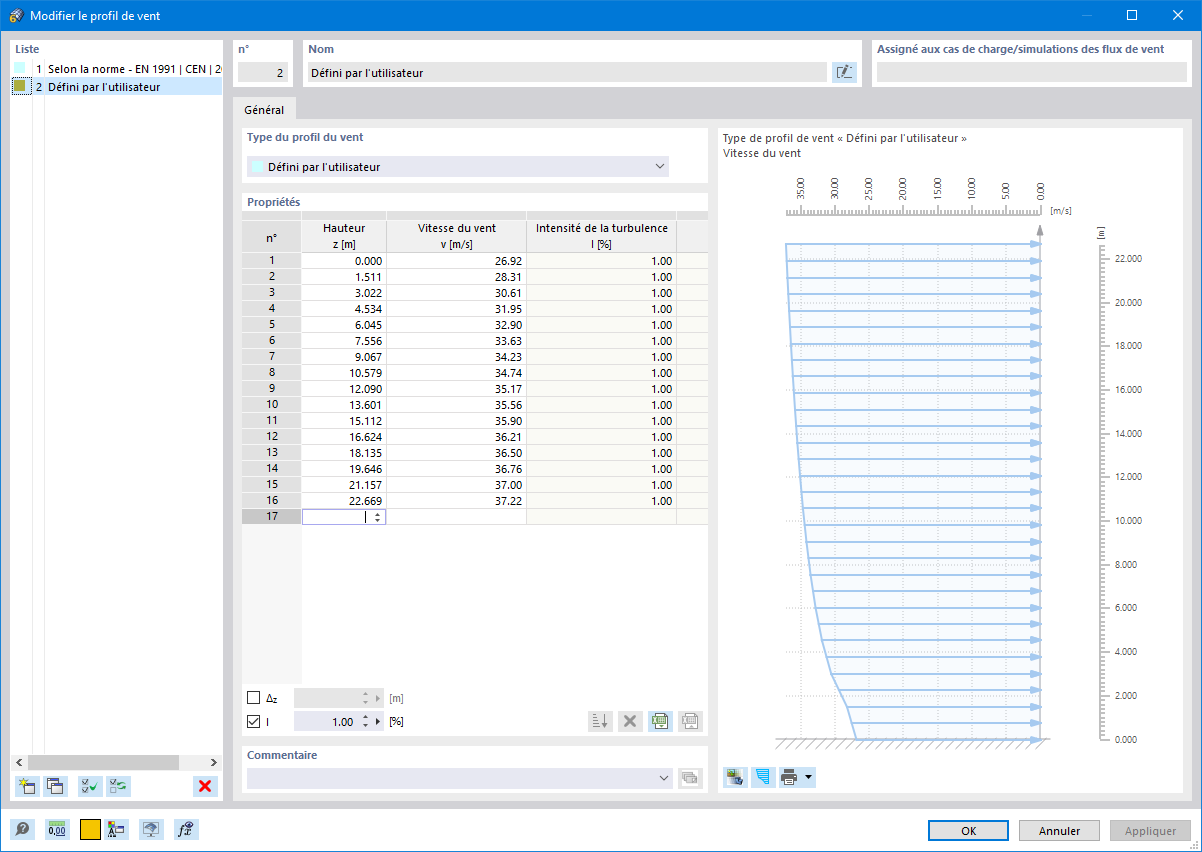Click the monitor view icon in bottom toolbar
Viewport: 1202px width, 852px height.
(151, 829)
